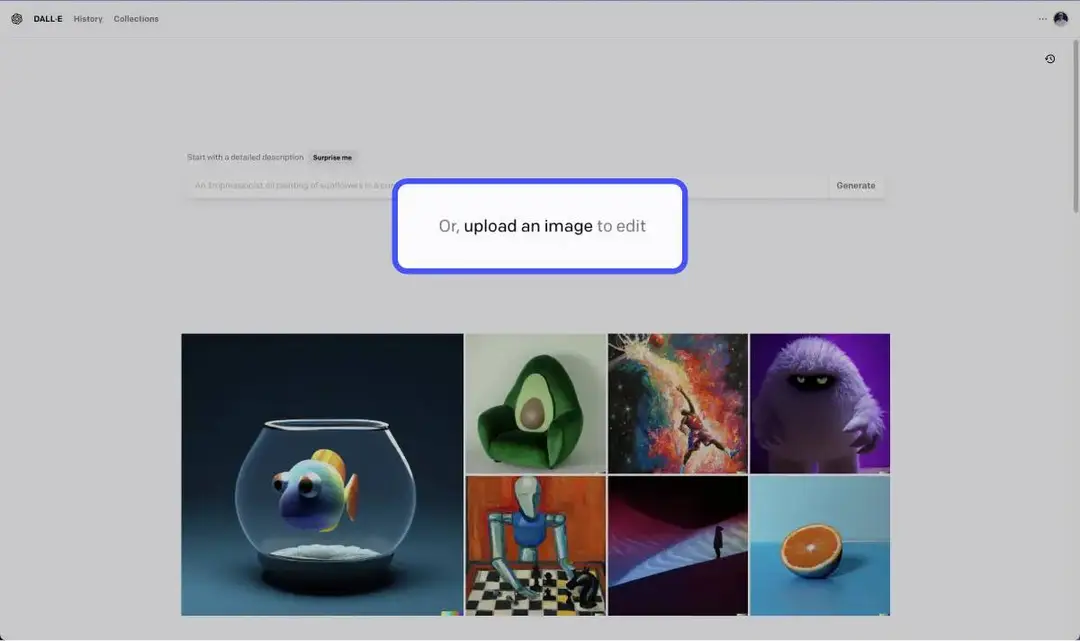1080x641 pixels.
Task: Focus the image description input field
Action: pyautogui.click(x=507, y=186)
